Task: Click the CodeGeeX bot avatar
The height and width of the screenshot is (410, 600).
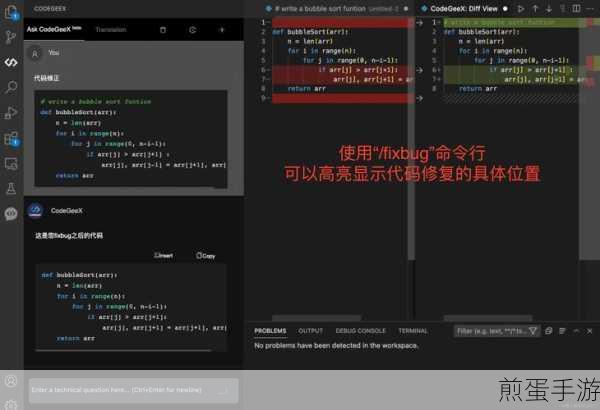Action: 35,211
